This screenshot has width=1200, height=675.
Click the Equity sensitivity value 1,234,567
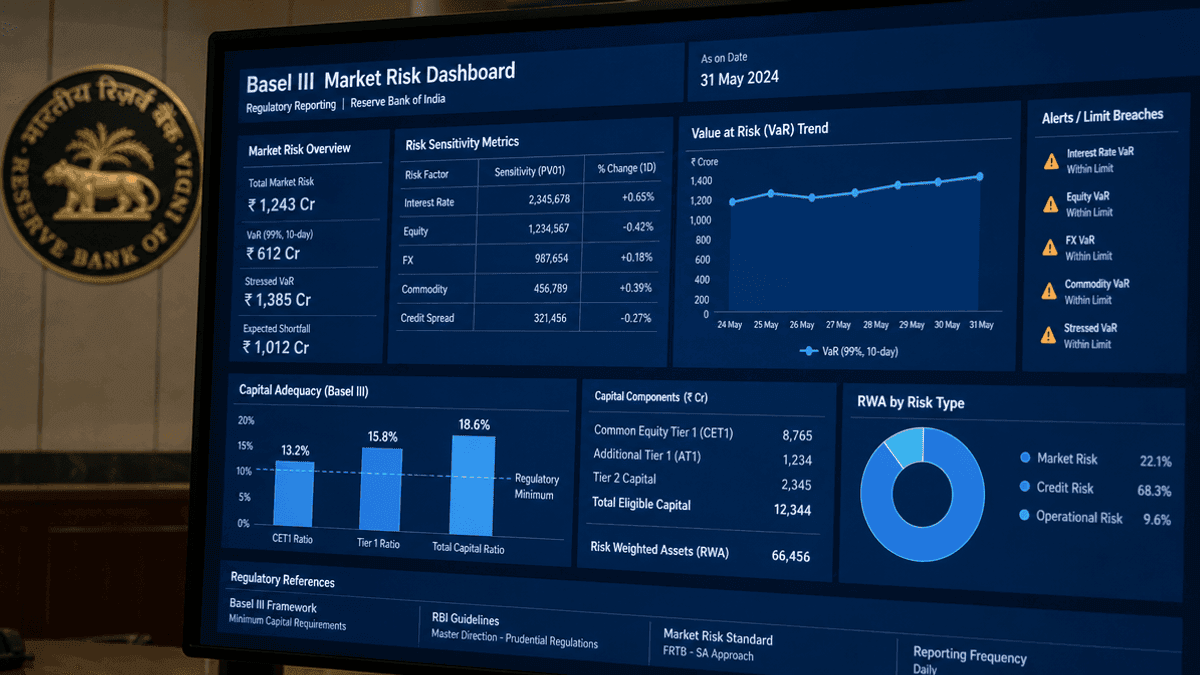point(548,228)
